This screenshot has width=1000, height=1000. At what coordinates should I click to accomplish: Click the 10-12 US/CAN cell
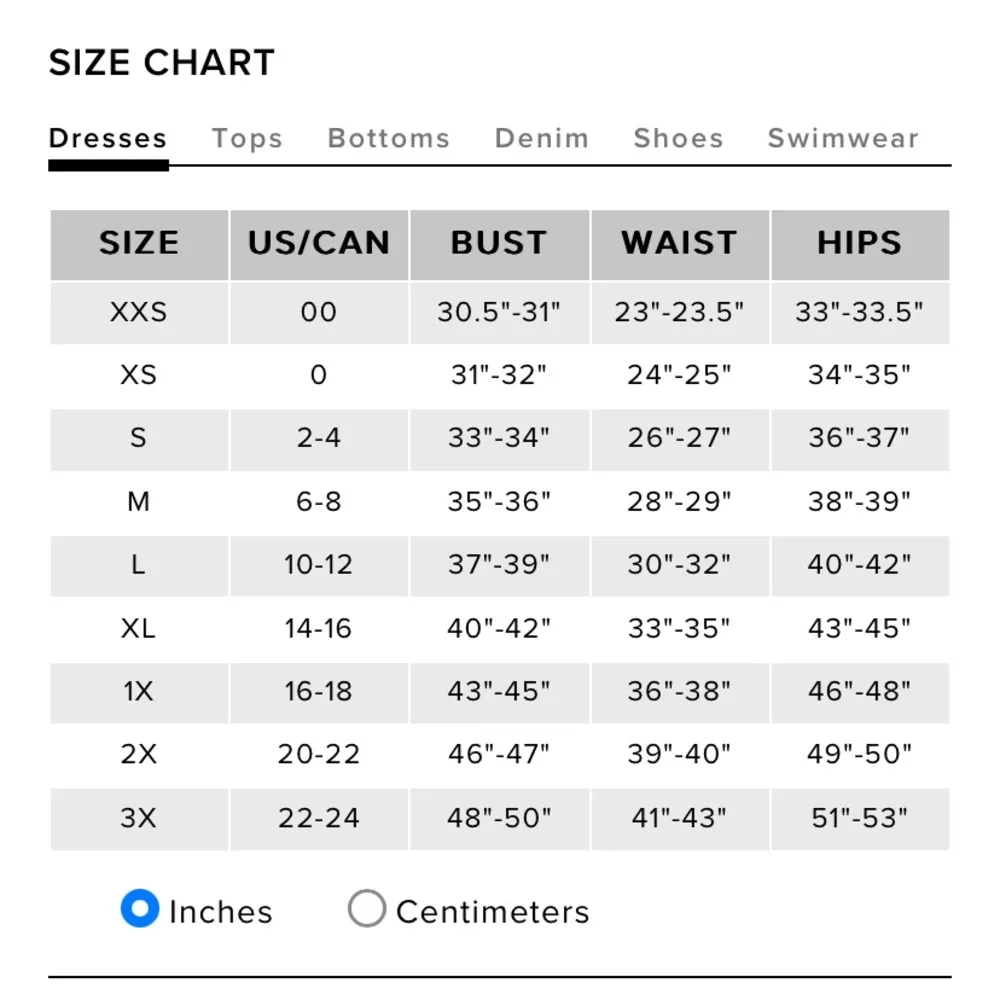tap(319, 565)
